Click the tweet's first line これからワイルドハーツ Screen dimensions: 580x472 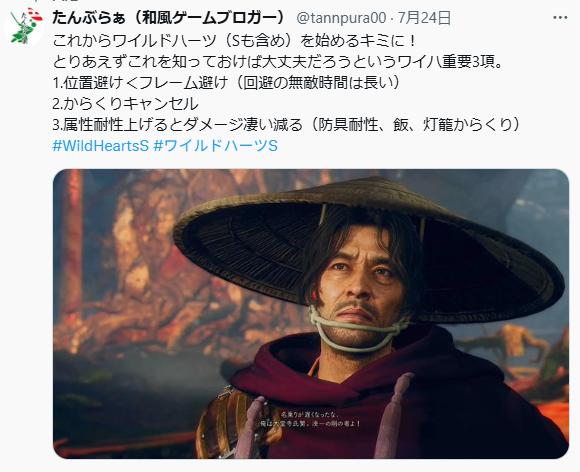click(235, 41)
